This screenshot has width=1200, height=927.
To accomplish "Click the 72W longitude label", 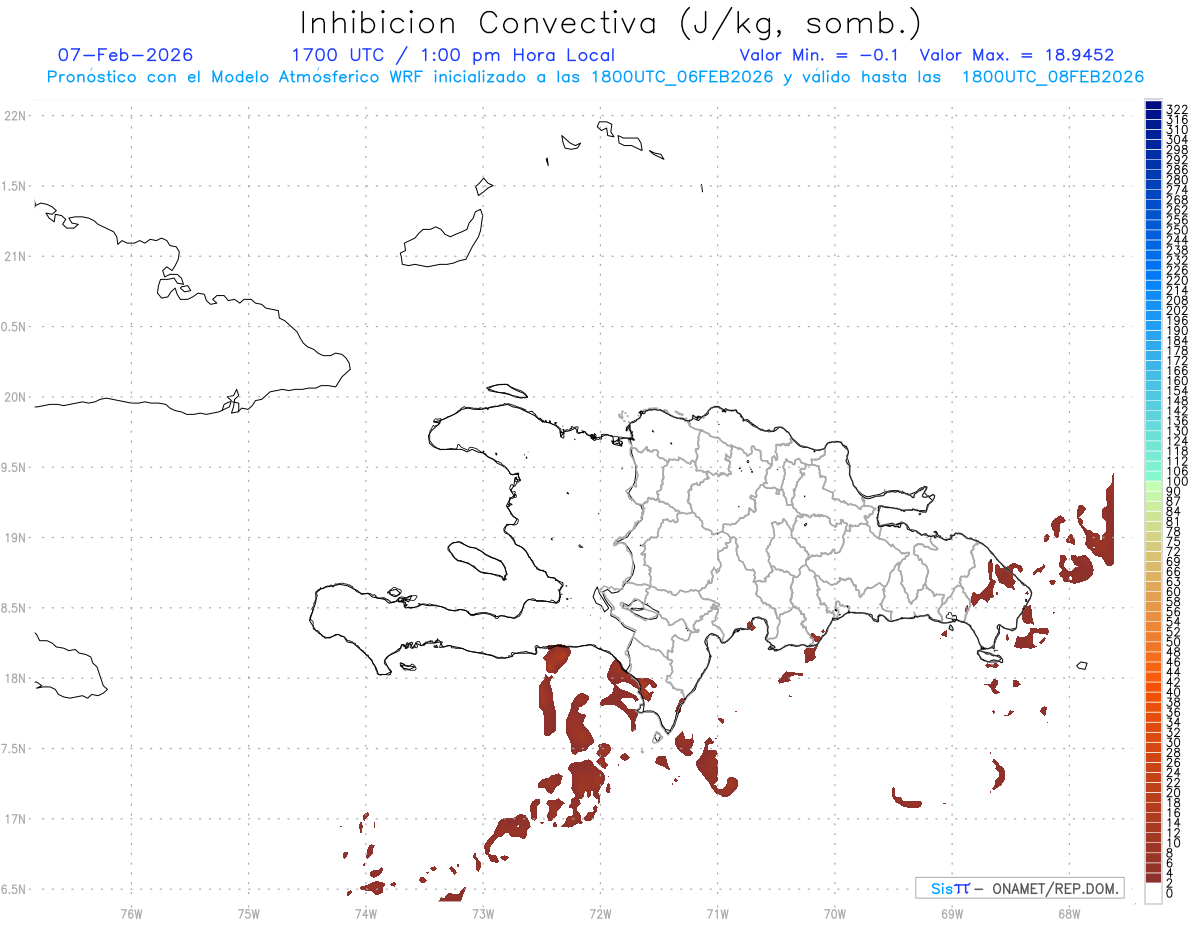I will (x=600, y=912).
